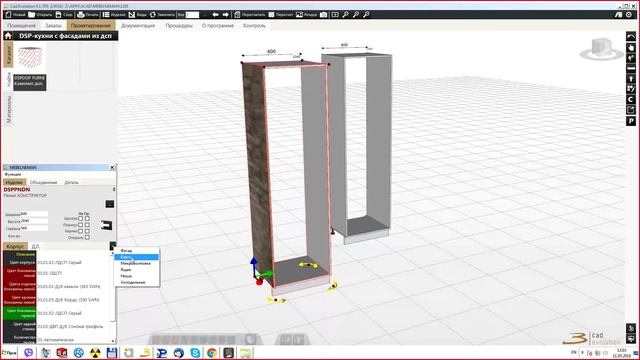Viewport: 640px width, 360px height.
Task: Open the Viber icon in taskbar
Action: click(x=29, y=353)
